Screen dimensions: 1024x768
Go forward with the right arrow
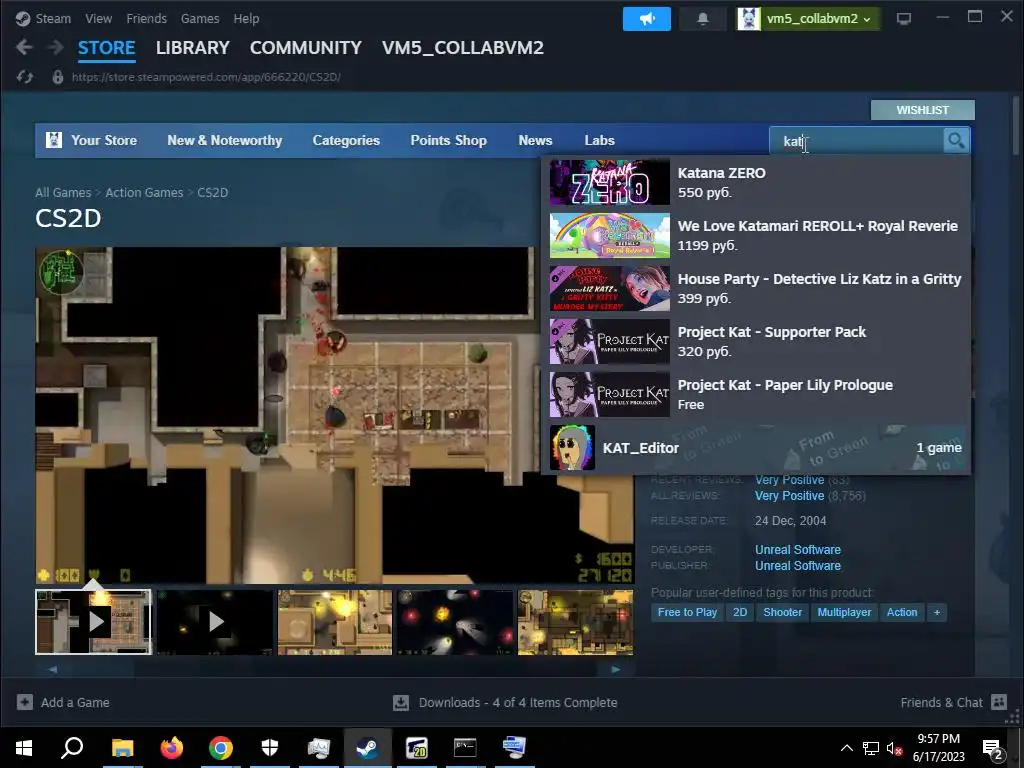click(x=56, y=47)
